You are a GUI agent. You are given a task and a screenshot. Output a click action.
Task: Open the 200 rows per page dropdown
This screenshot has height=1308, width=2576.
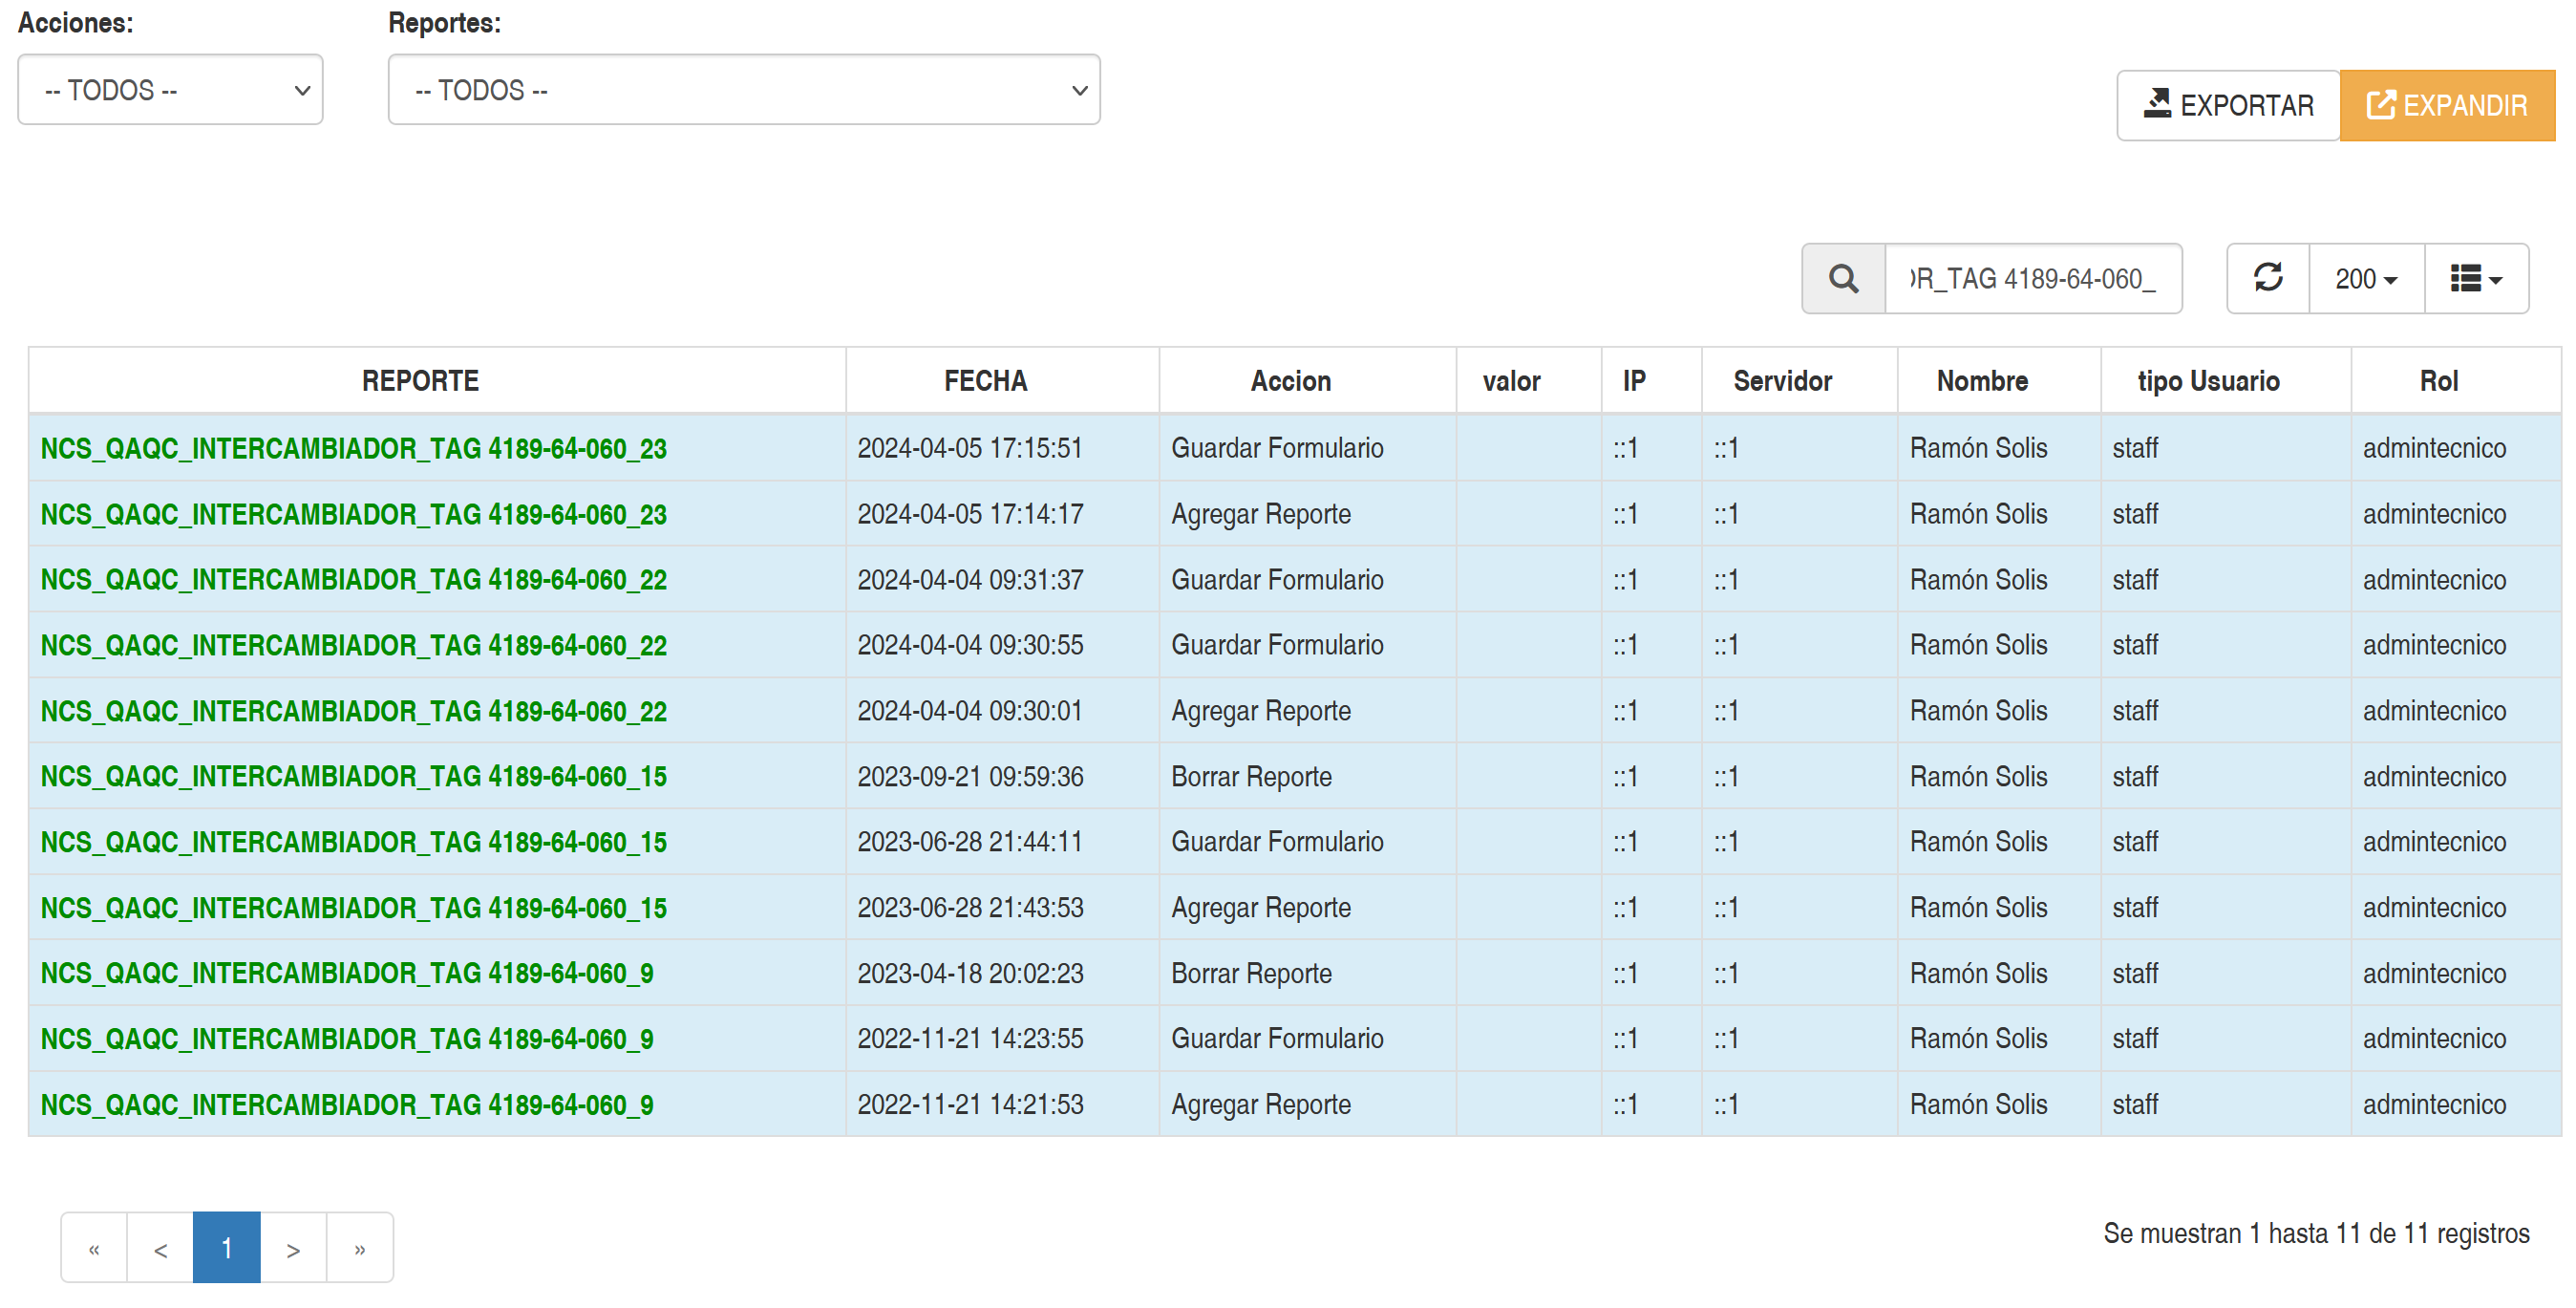(x=2365, y=278)
